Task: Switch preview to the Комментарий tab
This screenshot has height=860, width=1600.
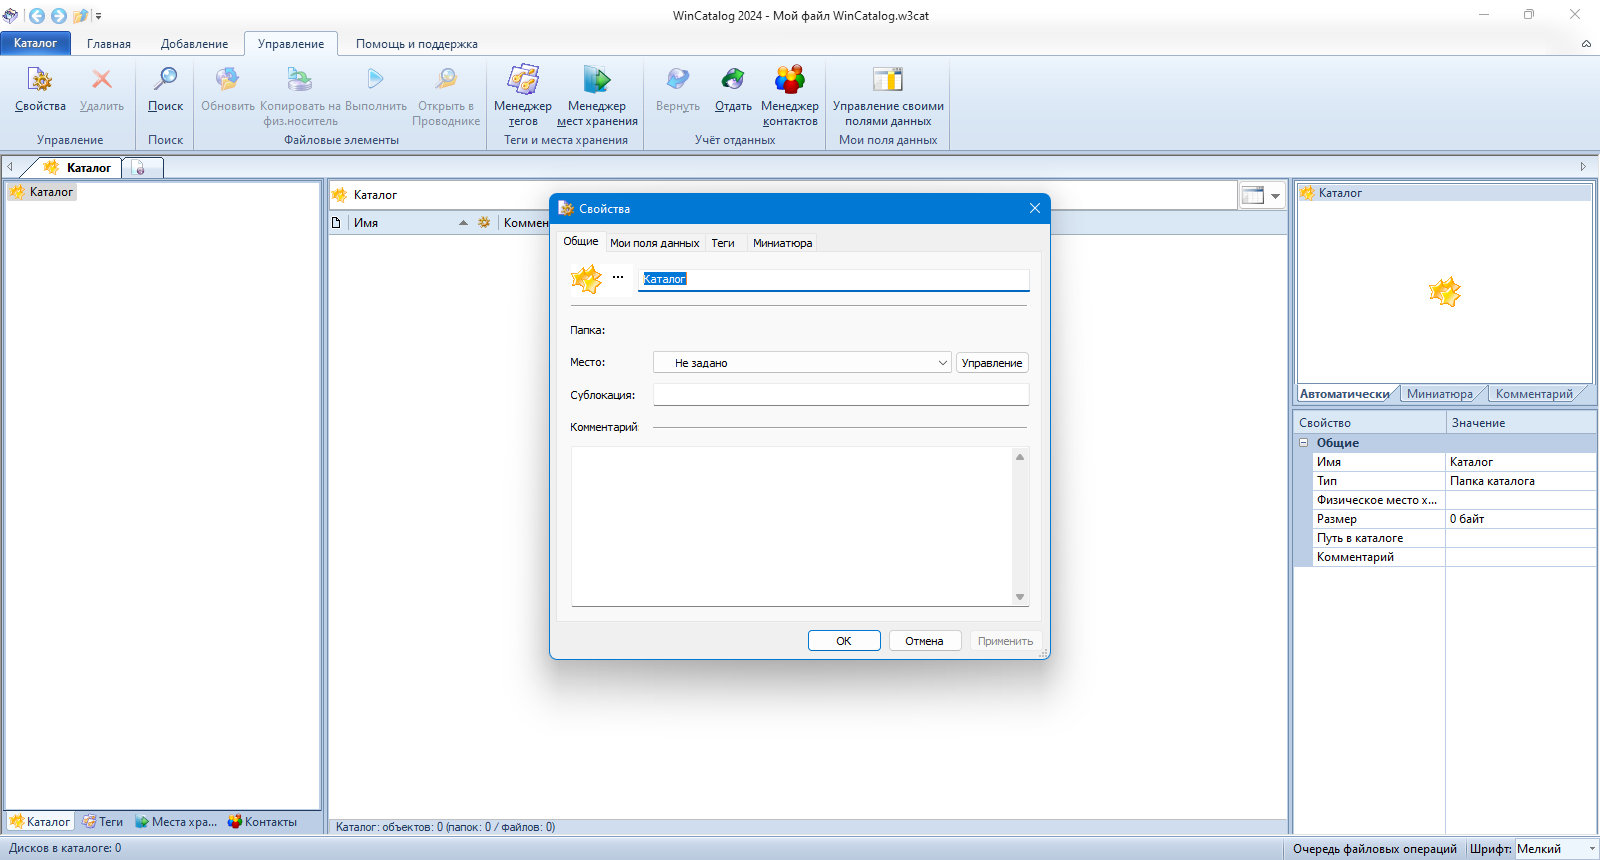Action: (x=1533, y=394)
